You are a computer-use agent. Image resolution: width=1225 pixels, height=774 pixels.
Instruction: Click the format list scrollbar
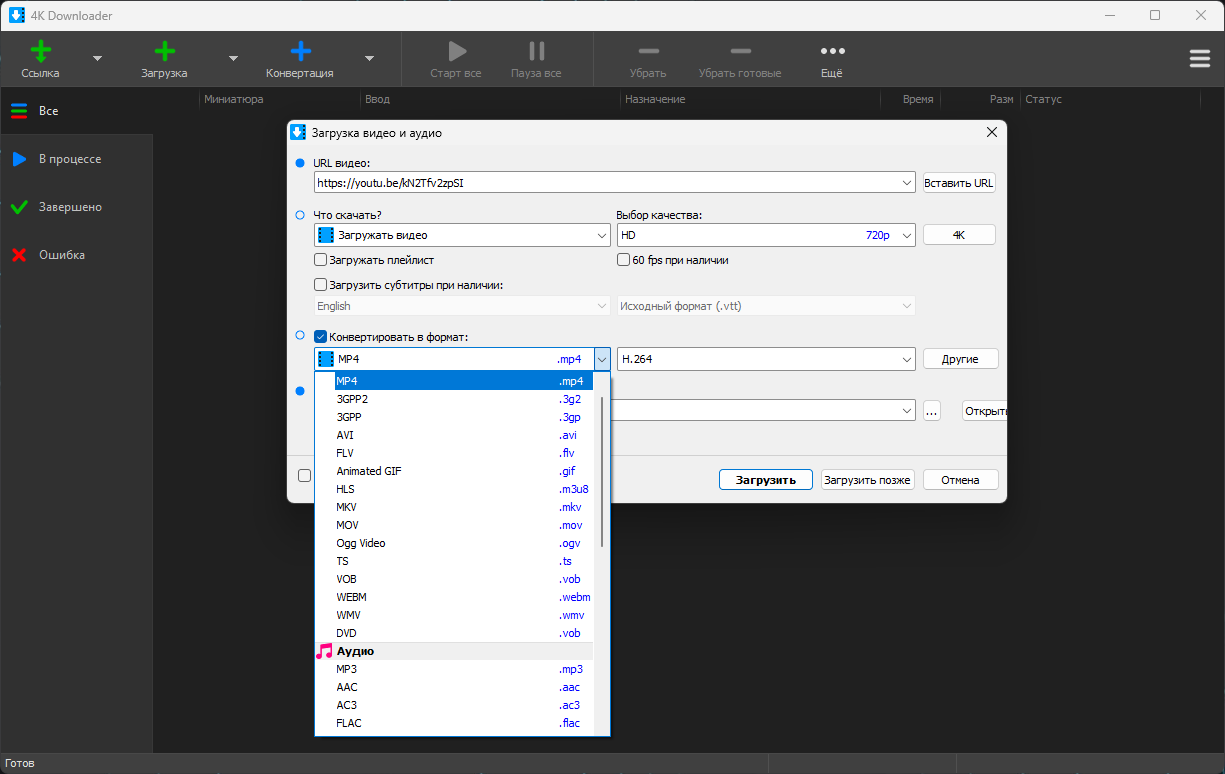point(602,471)
